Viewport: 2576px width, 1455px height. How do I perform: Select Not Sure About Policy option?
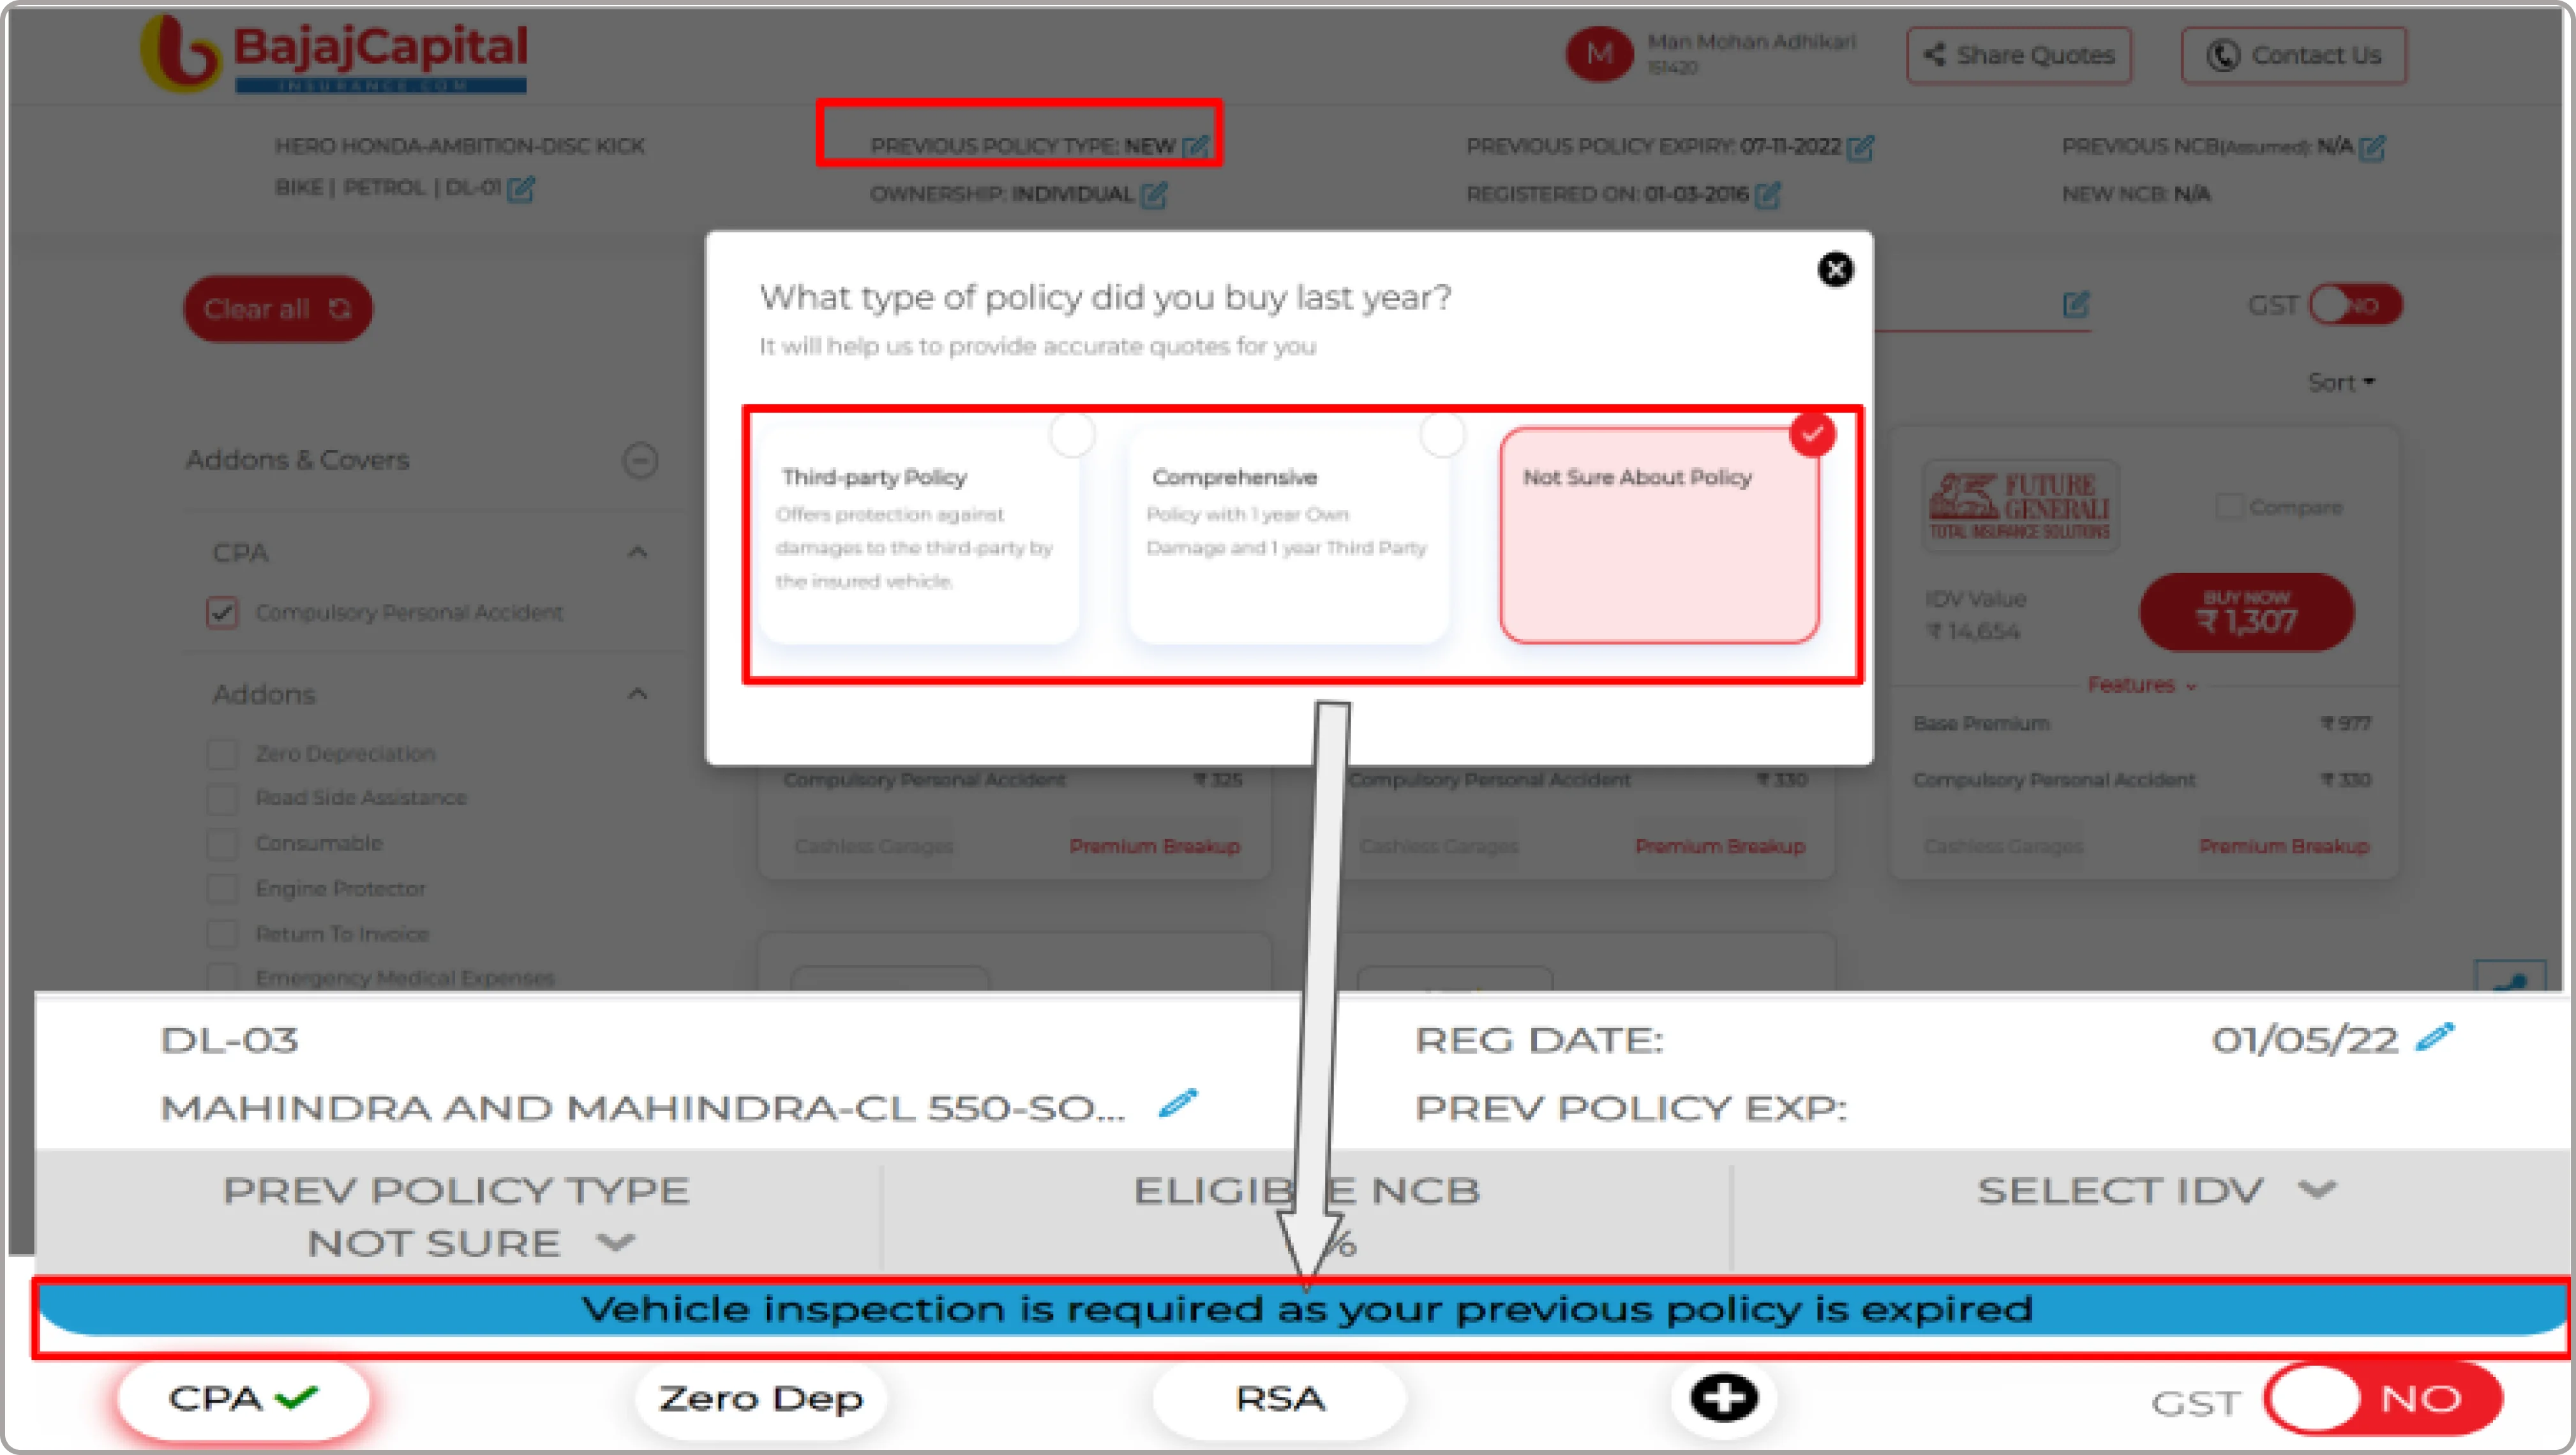click(x=1659, y=535)
